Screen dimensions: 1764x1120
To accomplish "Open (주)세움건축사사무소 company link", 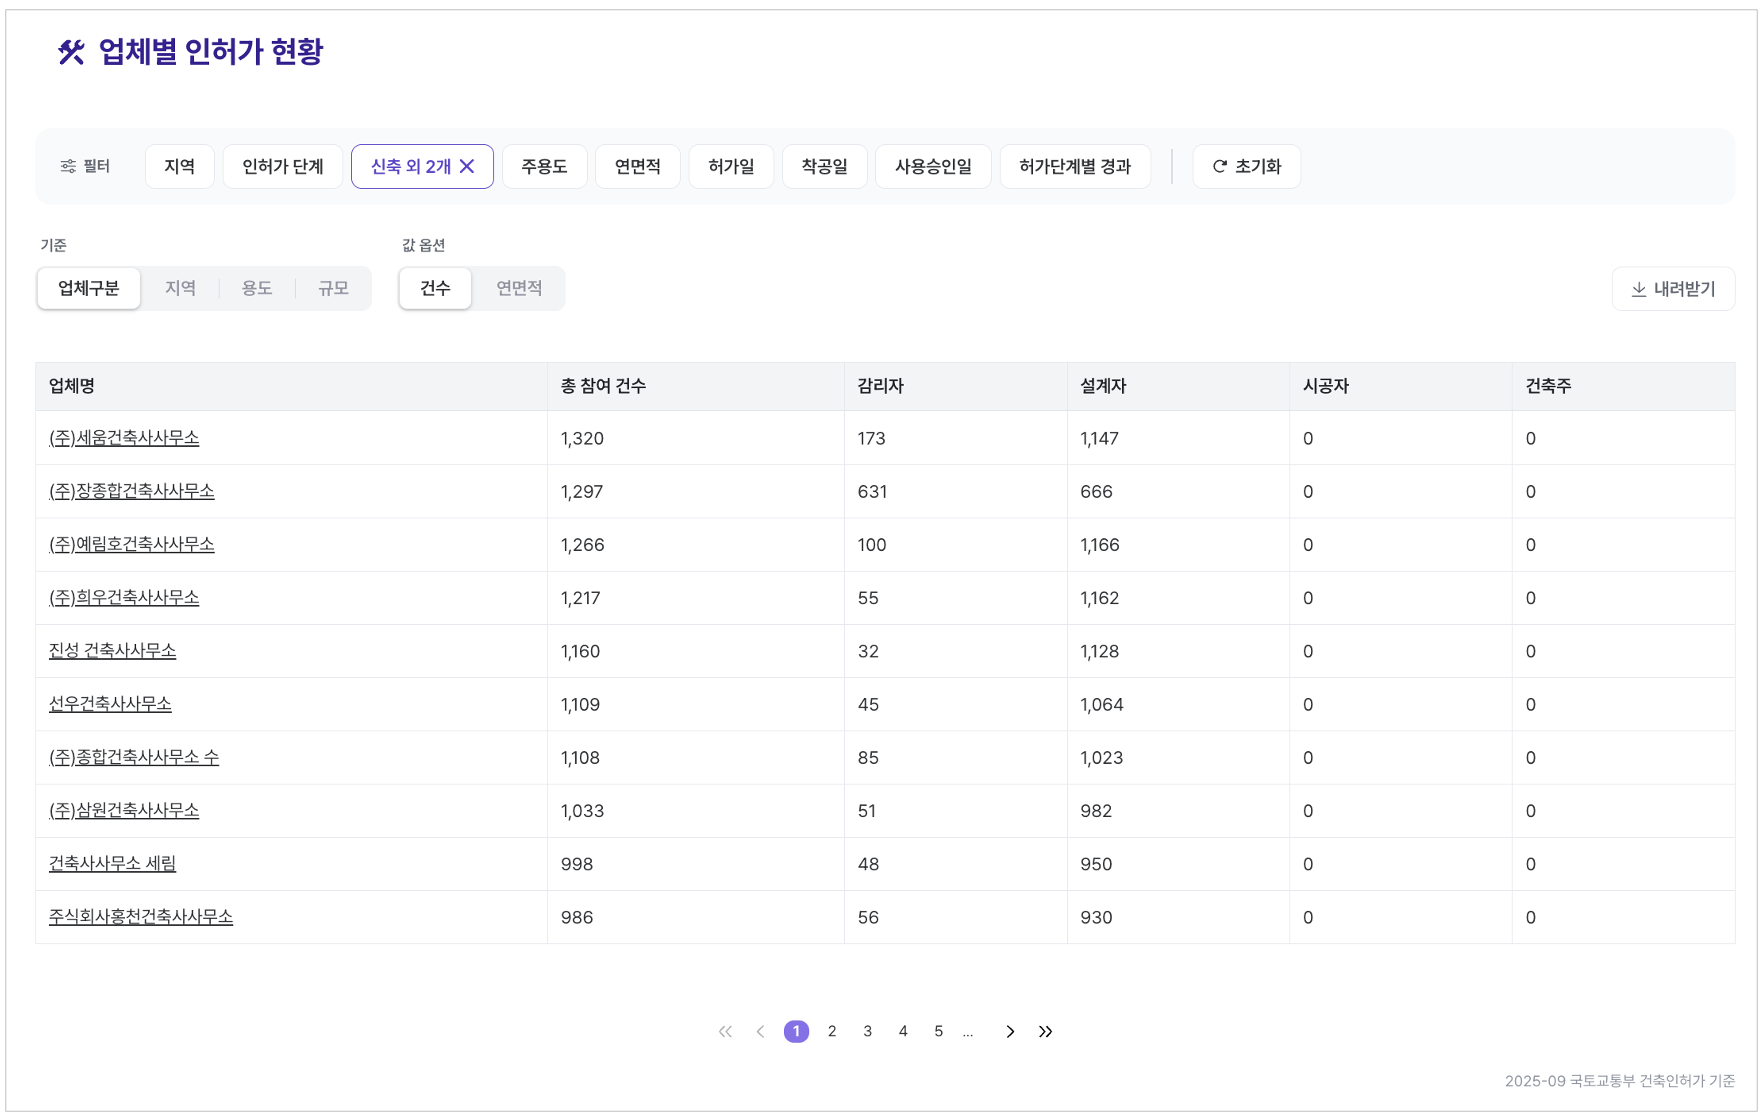I will coord(124,438).
